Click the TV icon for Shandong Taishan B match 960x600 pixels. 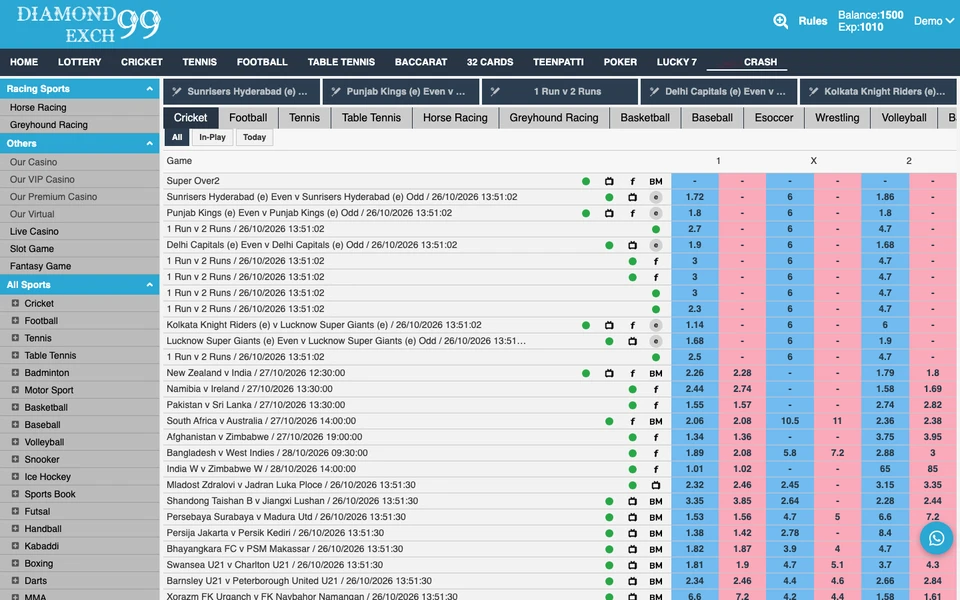tap(632, 501)
